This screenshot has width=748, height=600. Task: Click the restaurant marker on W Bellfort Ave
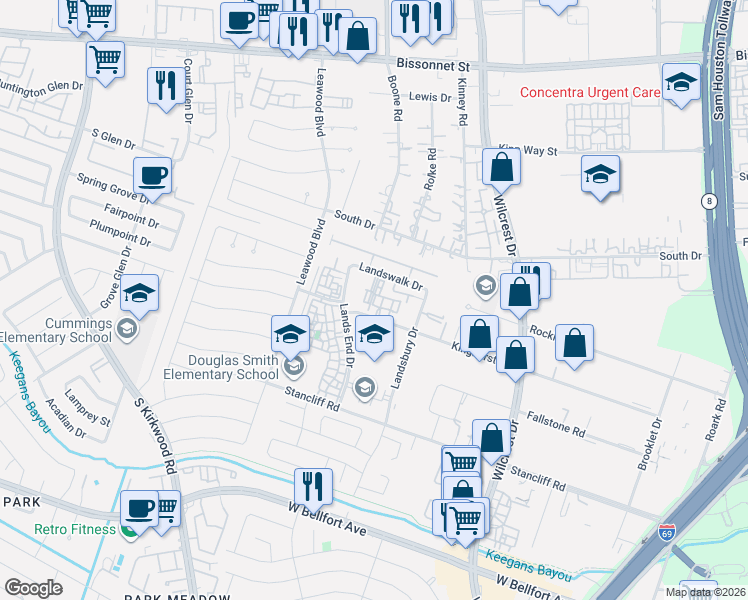pyautogui.click(x=313, y=487)
